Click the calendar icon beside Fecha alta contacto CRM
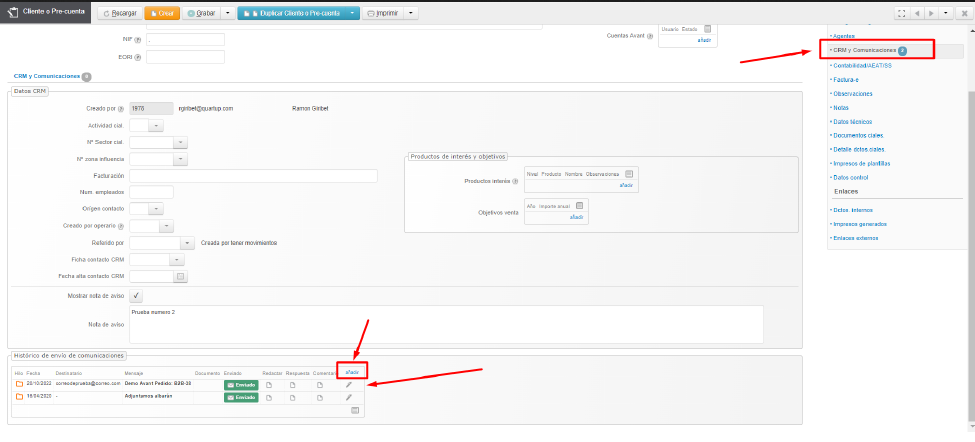Viewport: 975px width, 442px height. pyautogui.click(x=181, y=276)
